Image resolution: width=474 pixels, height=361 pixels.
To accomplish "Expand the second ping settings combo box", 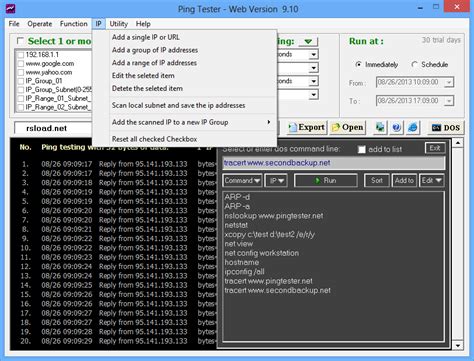I will click(x=313, y=68).
